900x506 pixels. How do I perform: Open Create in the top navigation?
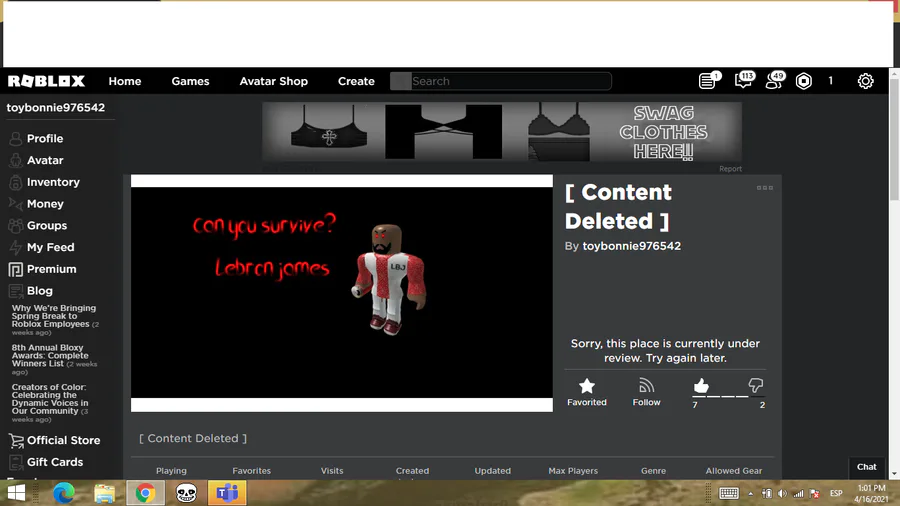(356, 81)
